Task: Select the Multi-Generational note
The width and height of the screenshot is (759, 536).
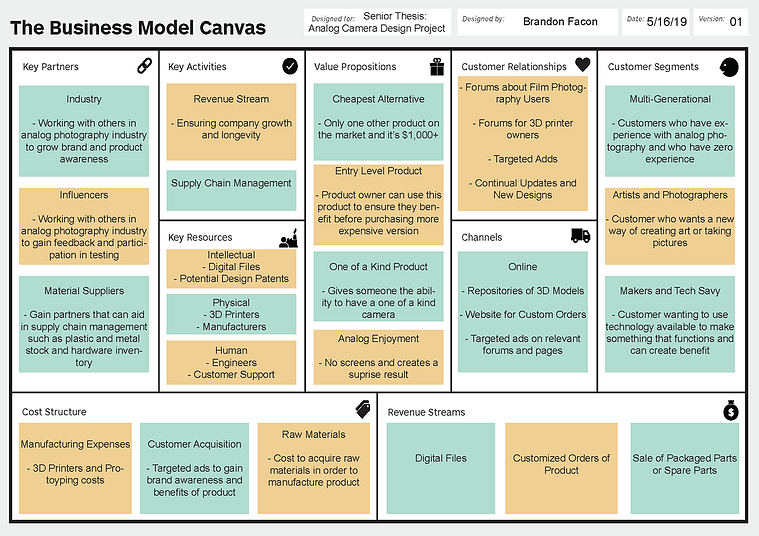Action: 670,131
